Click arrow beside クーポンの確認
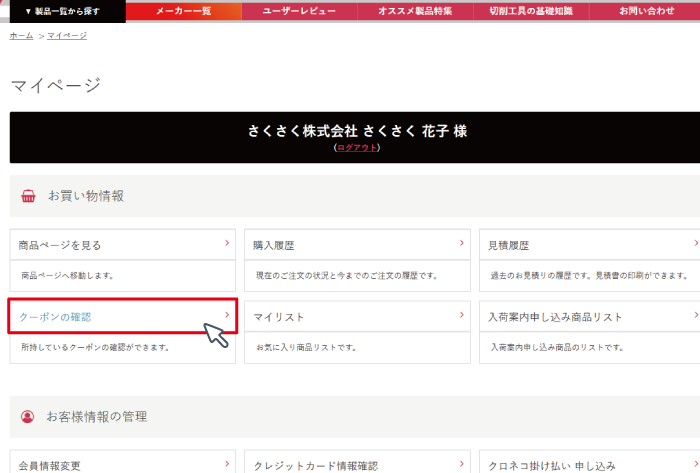 pos(227,315)
